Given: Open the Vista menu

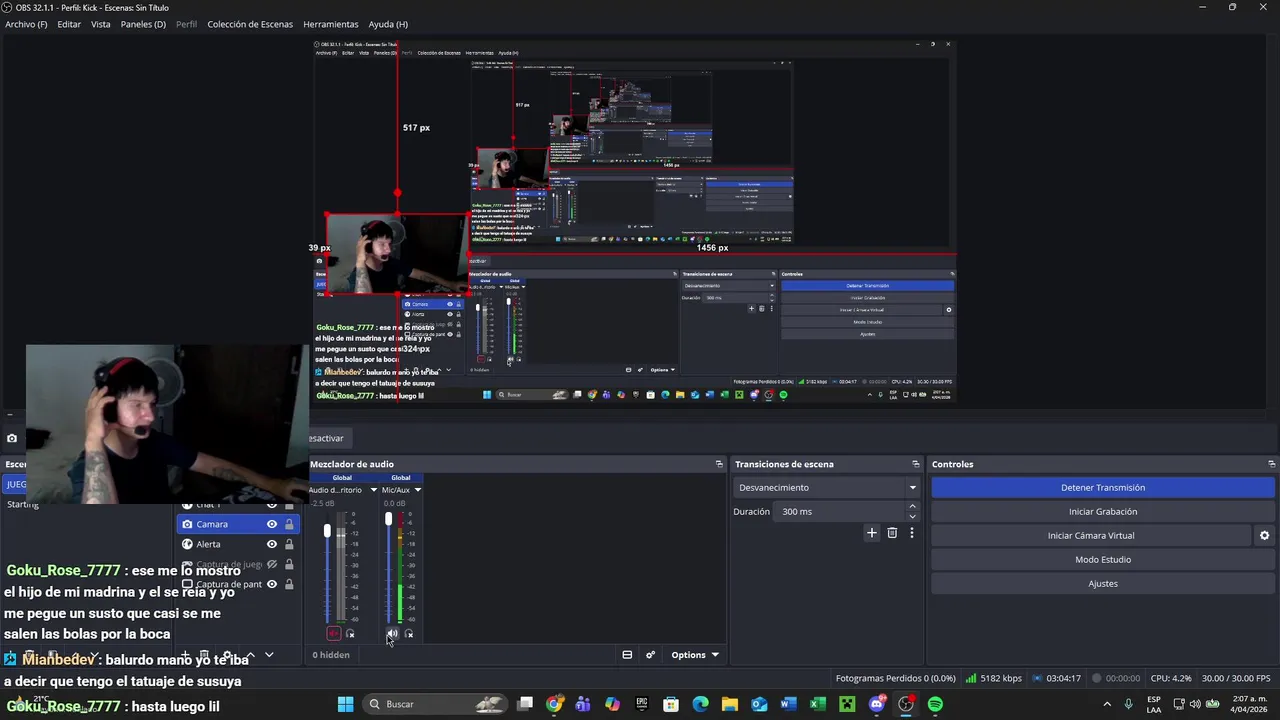Looking at the screenshot, I should click(101, 24).
